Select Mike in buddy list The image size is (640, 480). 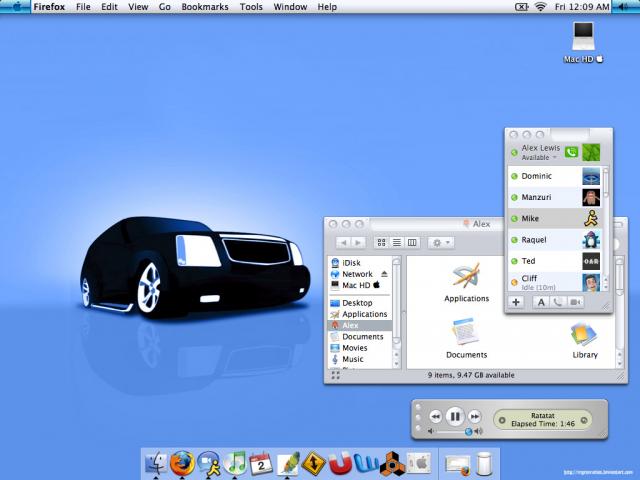click(554, 218)
